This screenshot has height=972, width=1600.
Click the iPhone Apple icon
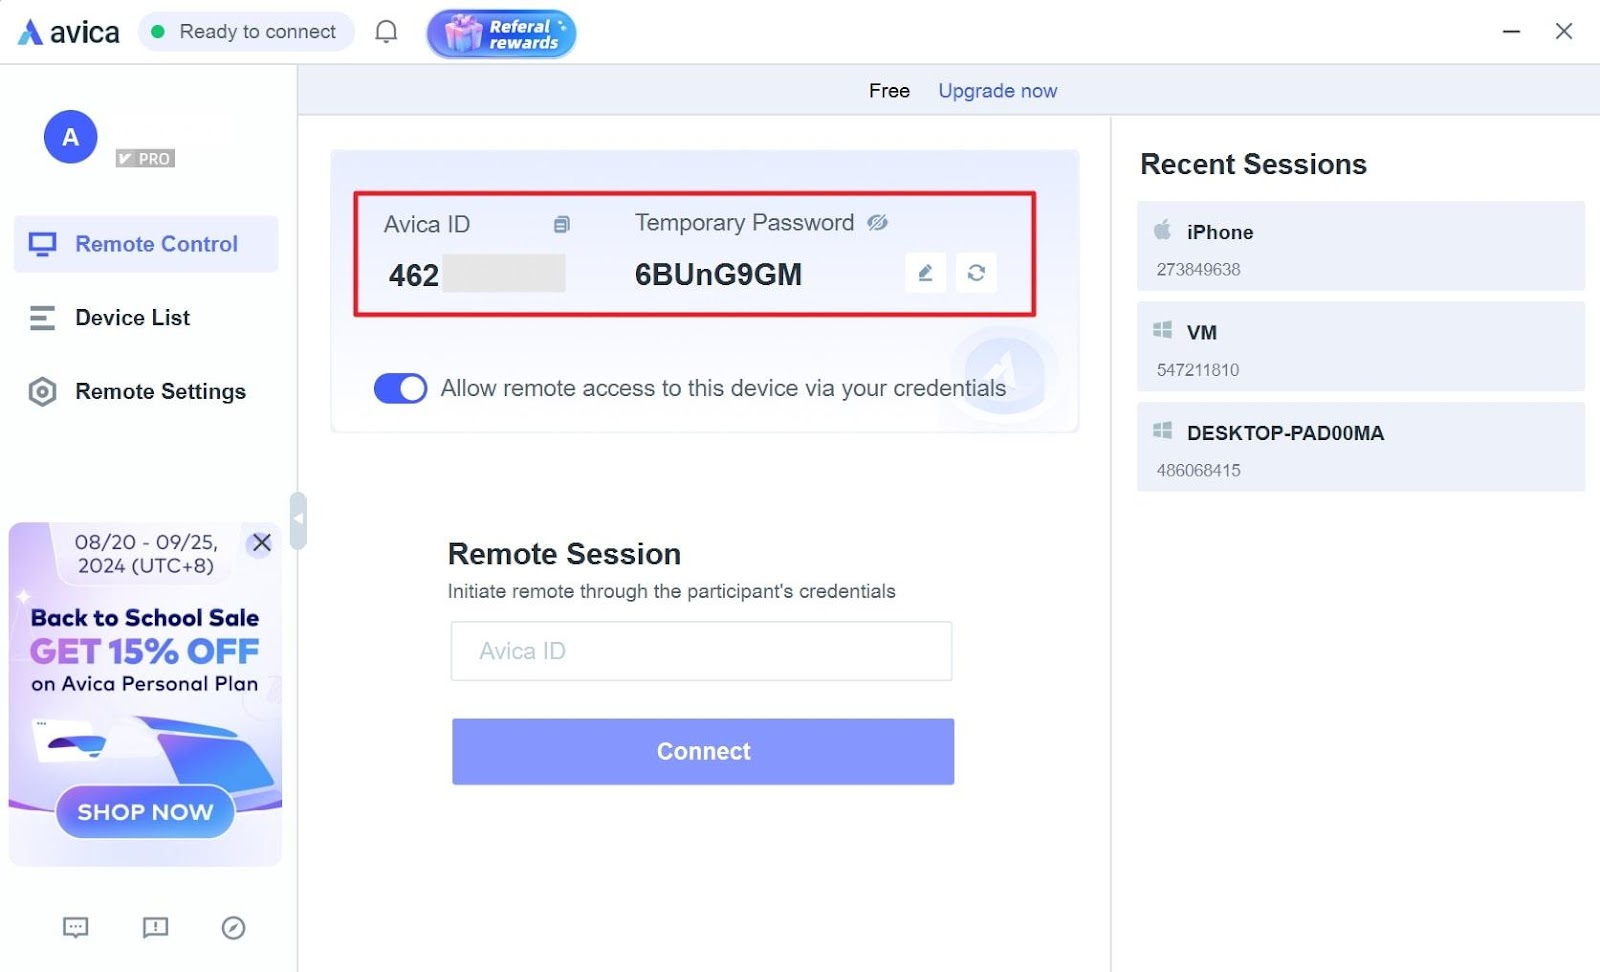coord(1162,230)
